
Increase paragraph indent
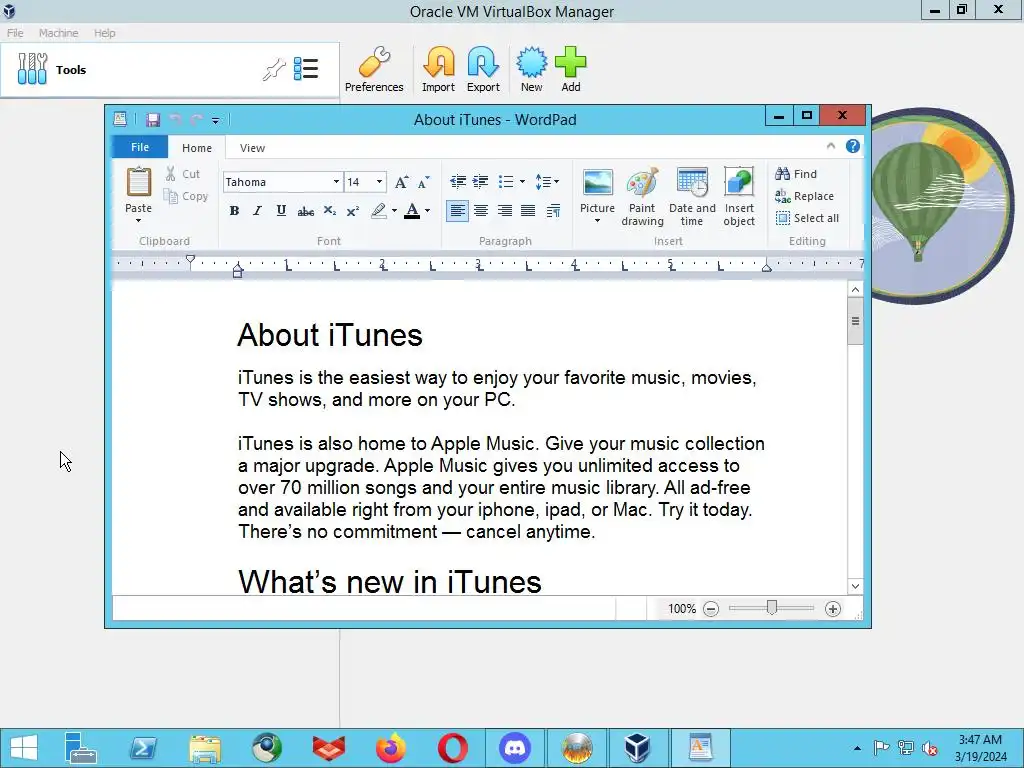coord(481,182)
